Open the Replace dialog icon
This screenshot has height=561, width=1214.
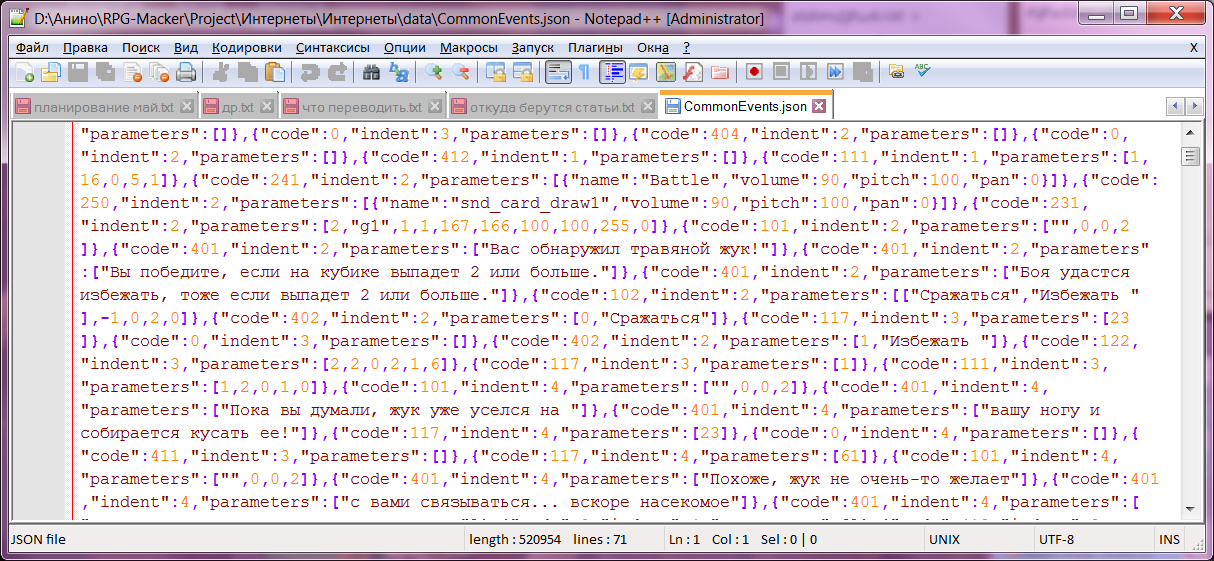coord(398,72)
